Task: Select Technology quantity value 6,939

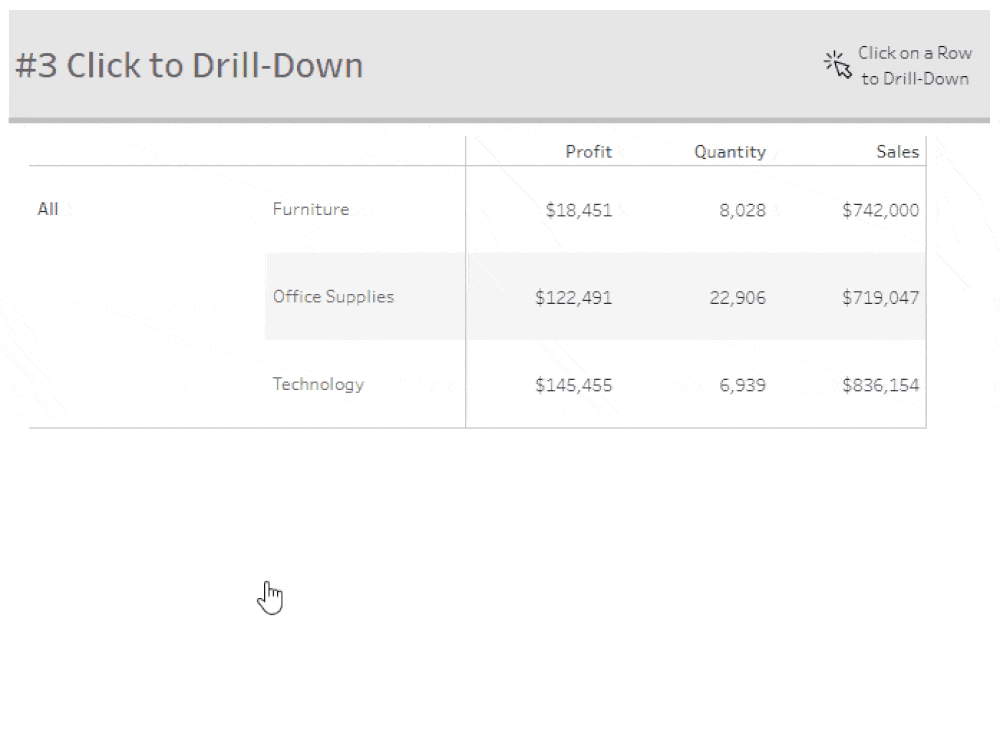Action: pos(742,385)
